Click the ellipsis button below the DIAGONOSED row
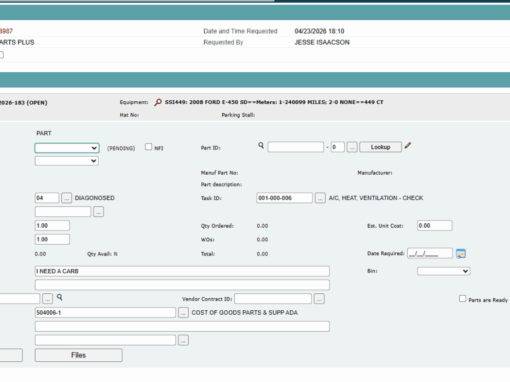 98,212
